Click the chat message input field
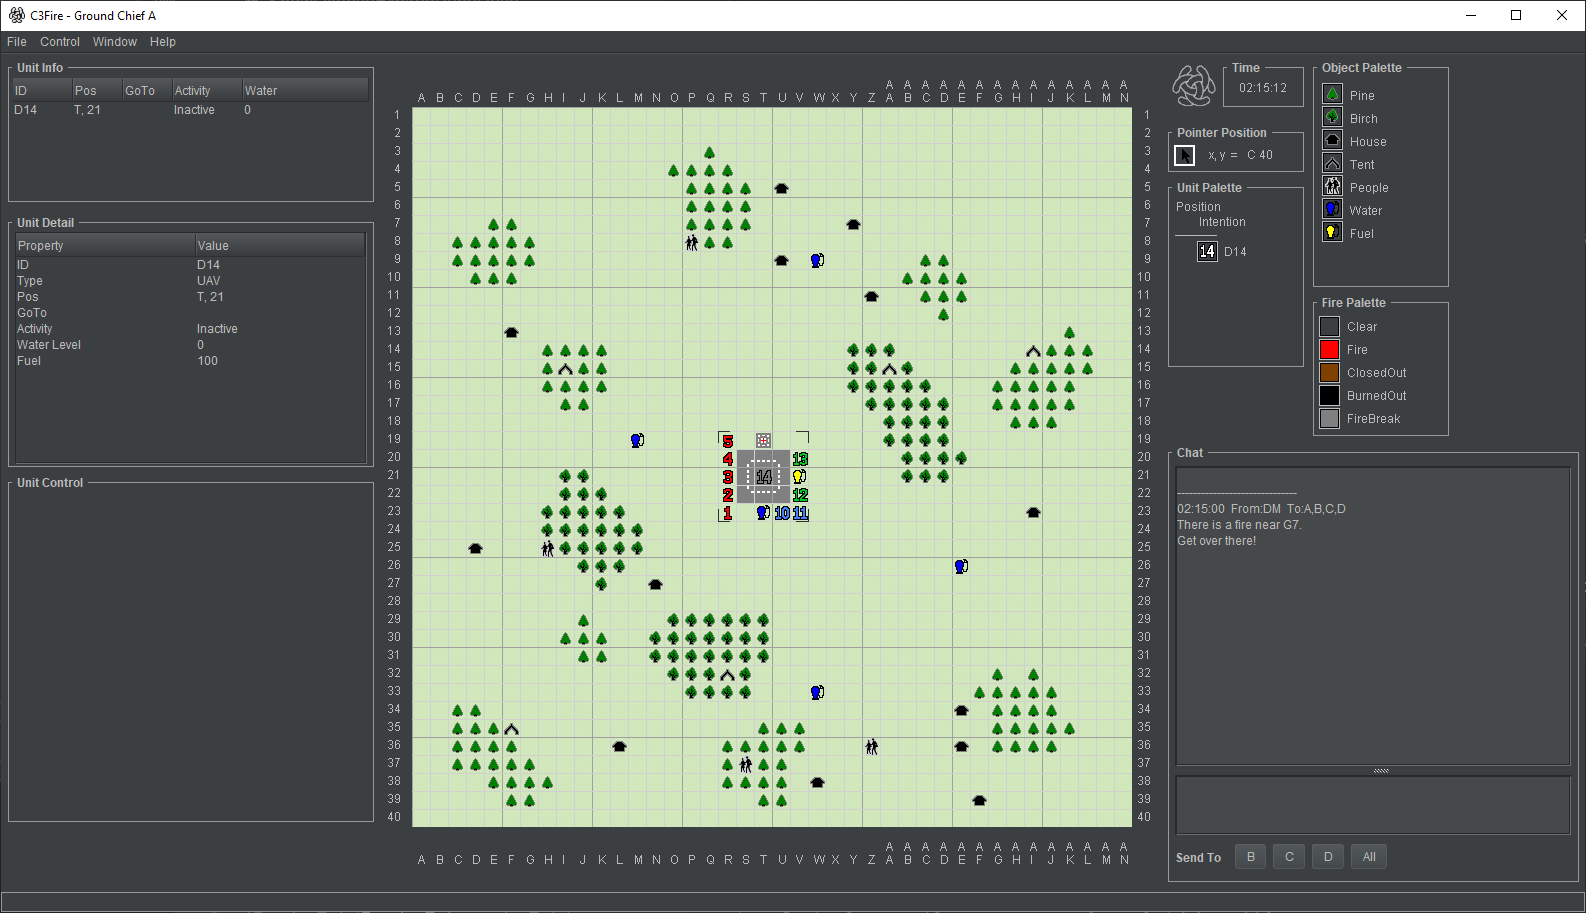 pos(1373,805)
